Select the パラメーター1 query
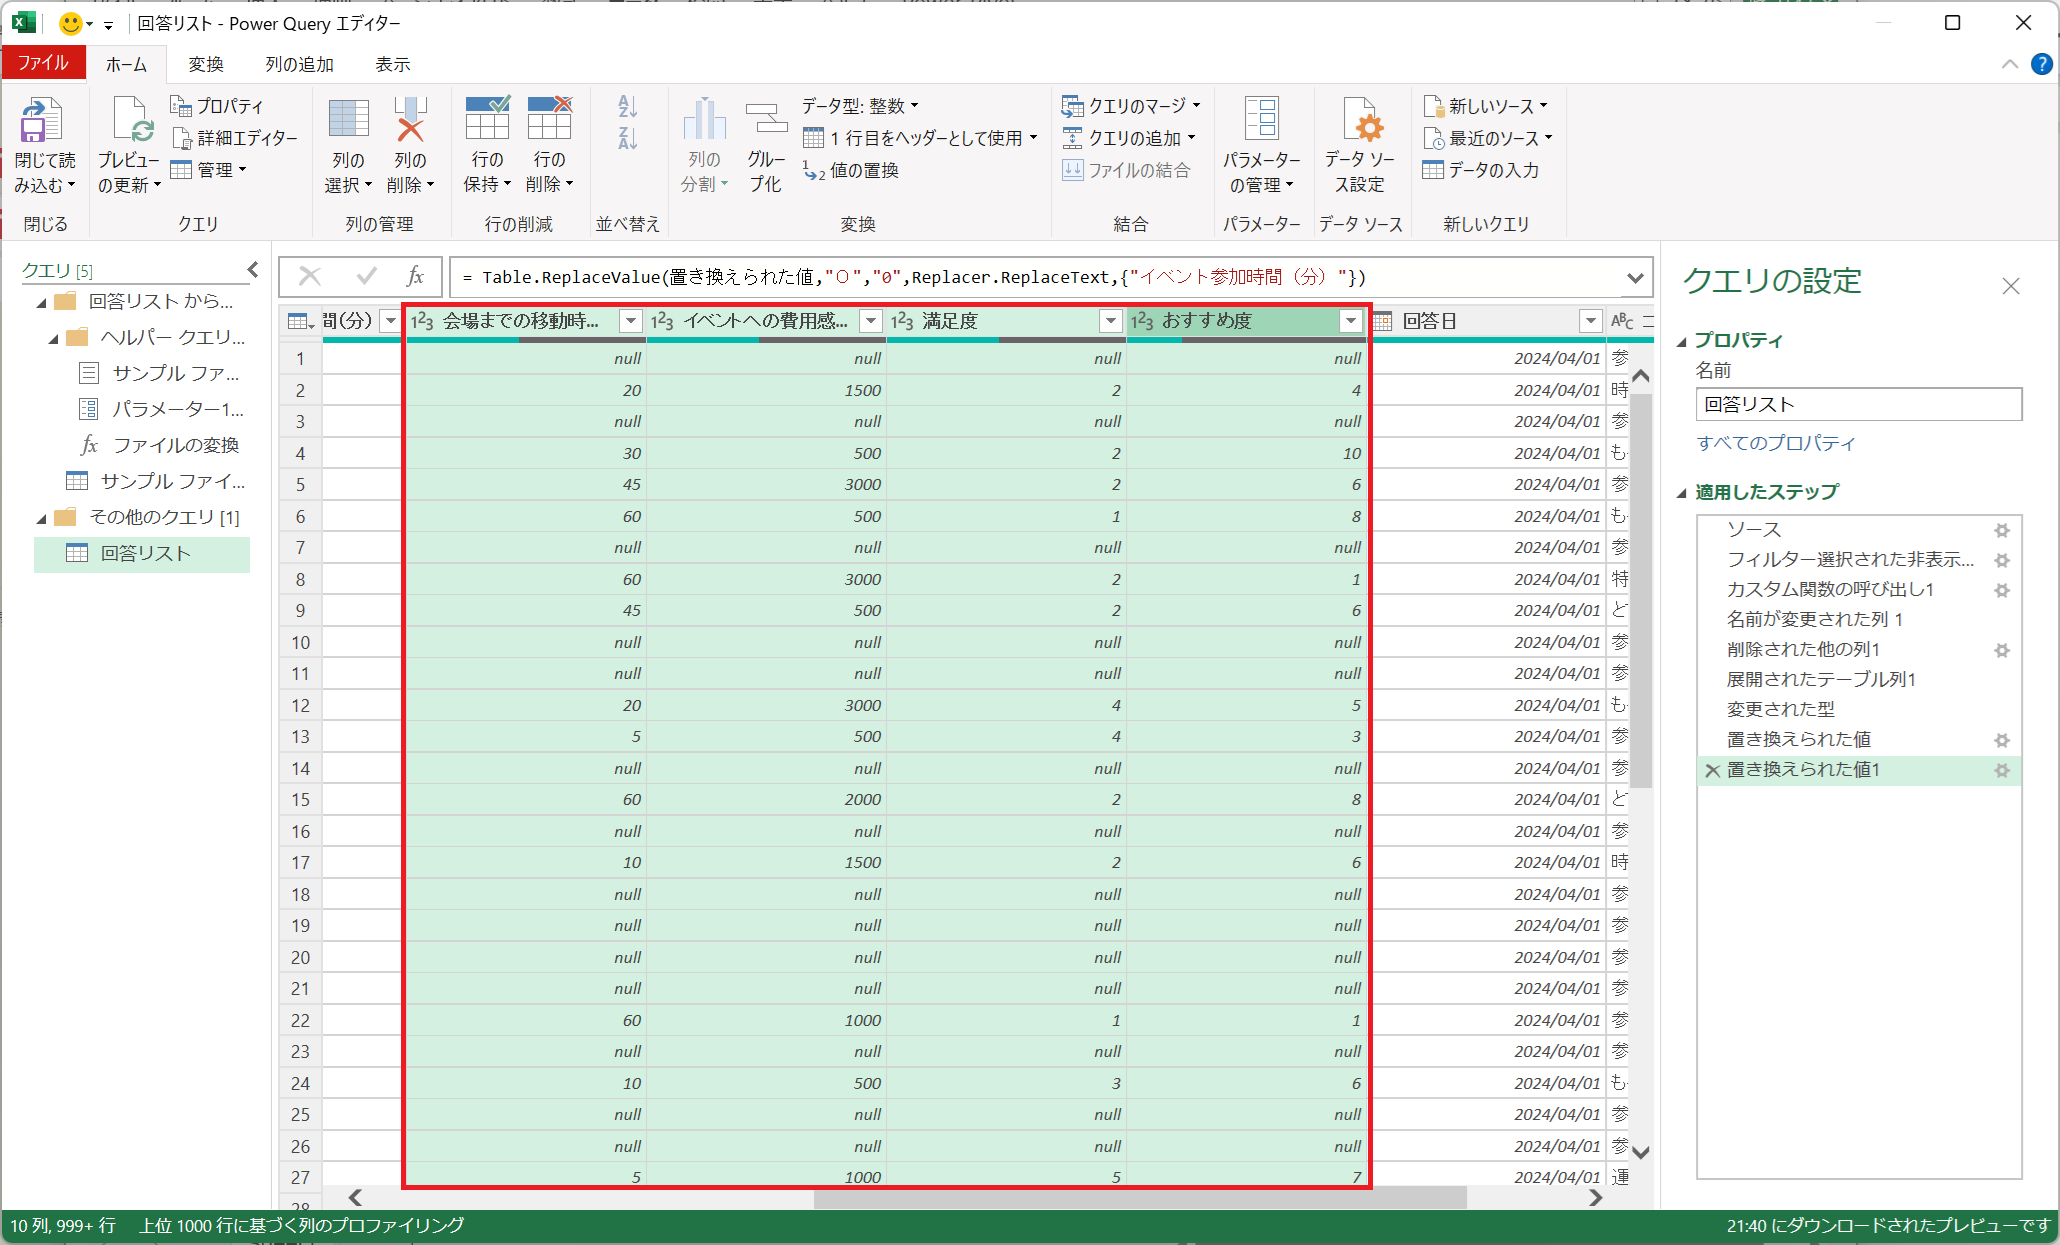 coord(160,410)
